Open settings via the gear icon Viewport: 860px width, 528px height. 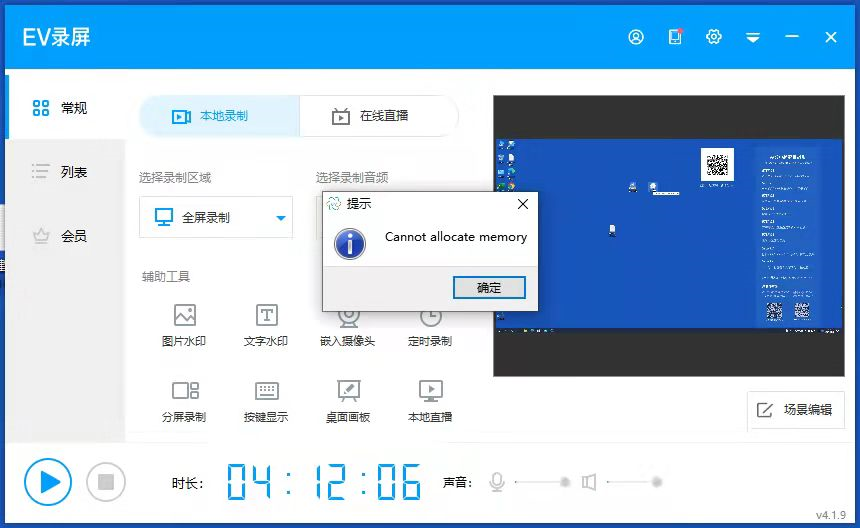pyautogui.click(x=714, y=37)
